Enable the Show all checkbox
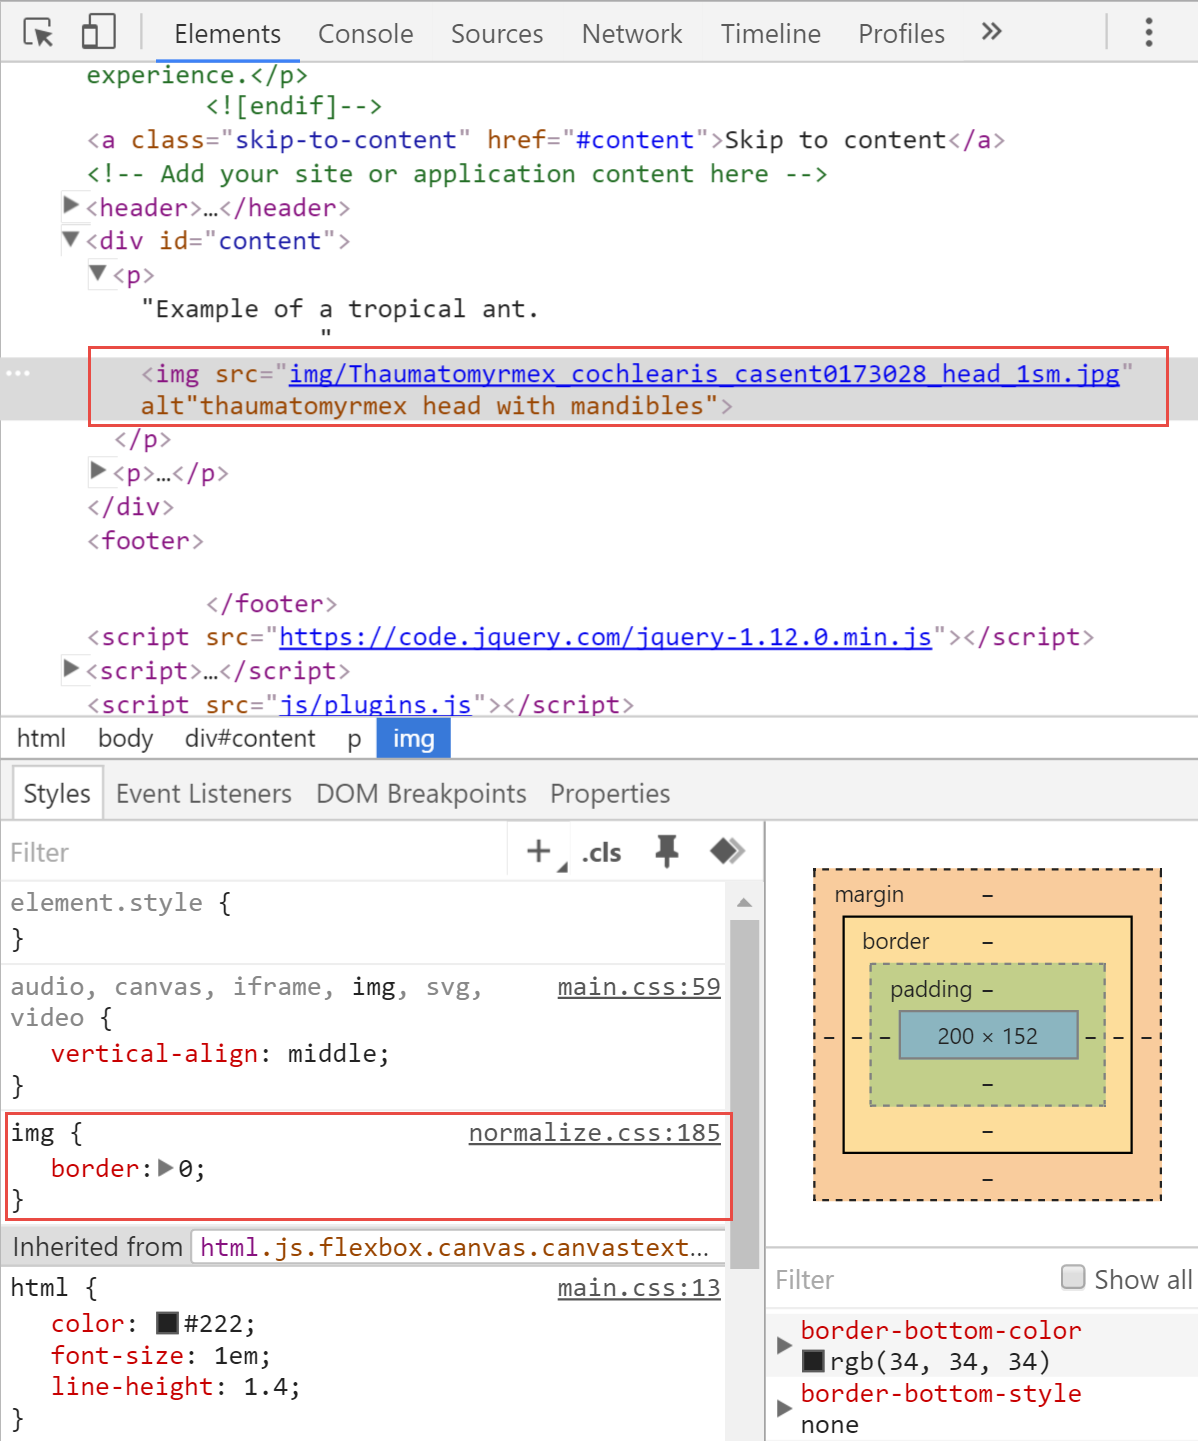The height and width of the screenshot is (1441, 1198). click(1073, 1277)
